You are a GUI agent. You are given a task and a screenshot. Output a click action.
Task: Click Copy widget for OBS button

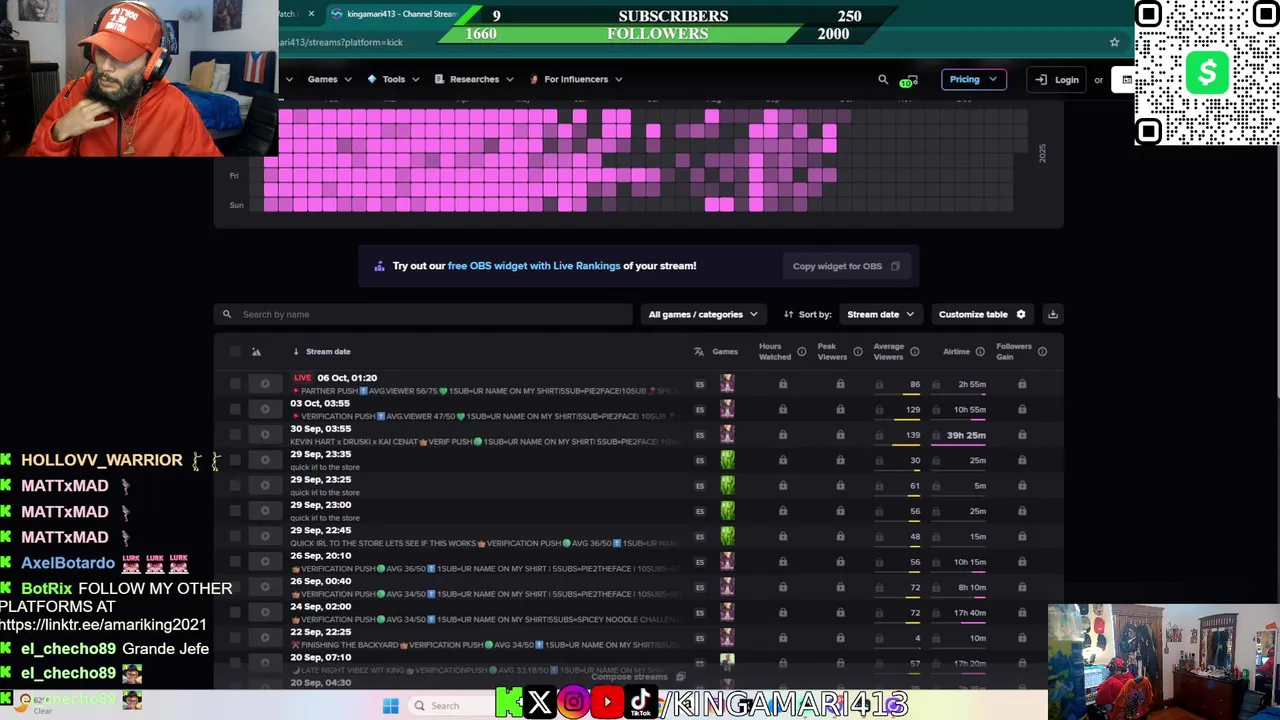[x=846, y=266]
